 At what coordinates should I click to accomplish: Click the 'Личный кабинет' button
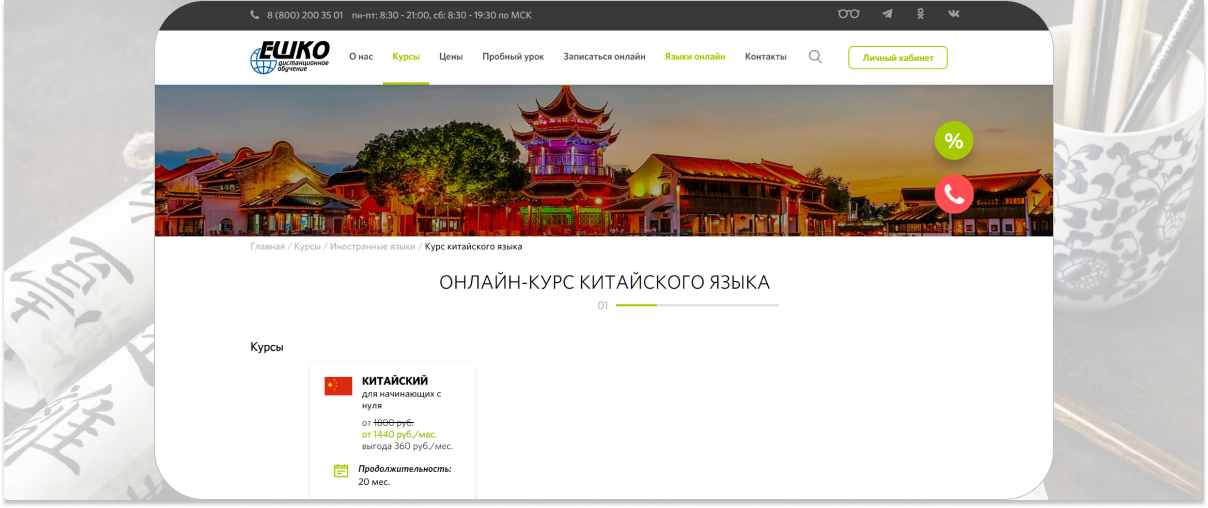pos(897,58)
